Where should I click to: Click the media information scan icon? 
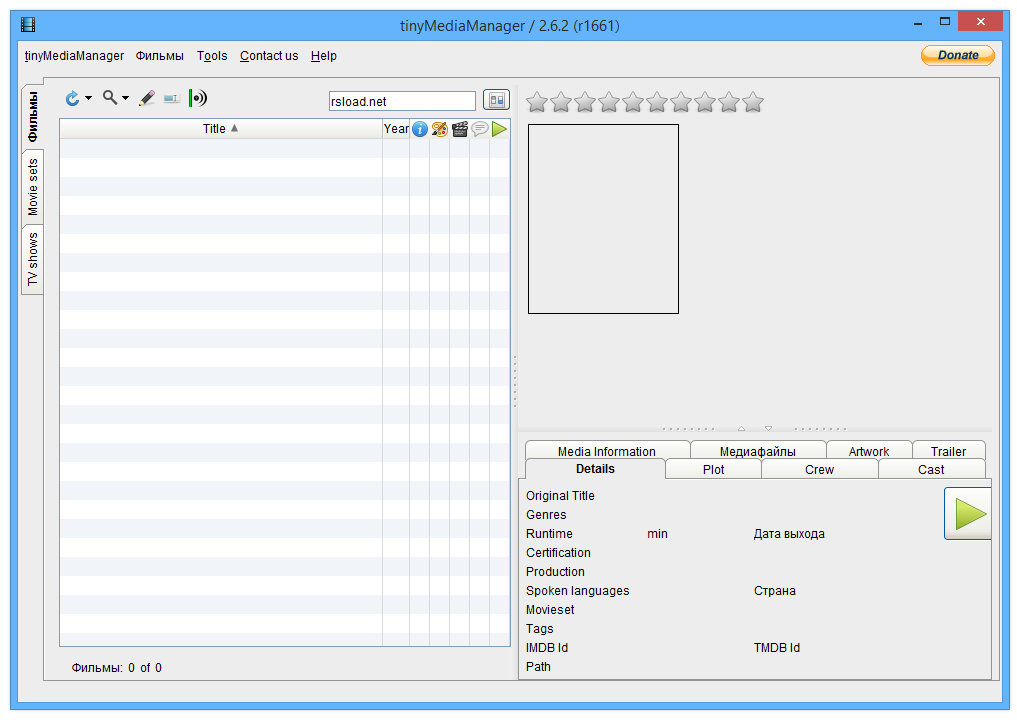coord(198,99)
